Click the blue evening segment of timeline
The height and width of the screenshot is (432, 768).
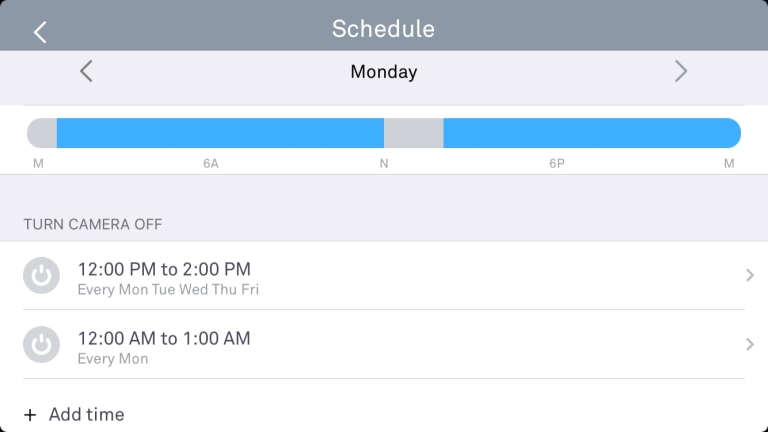(592, 133)
